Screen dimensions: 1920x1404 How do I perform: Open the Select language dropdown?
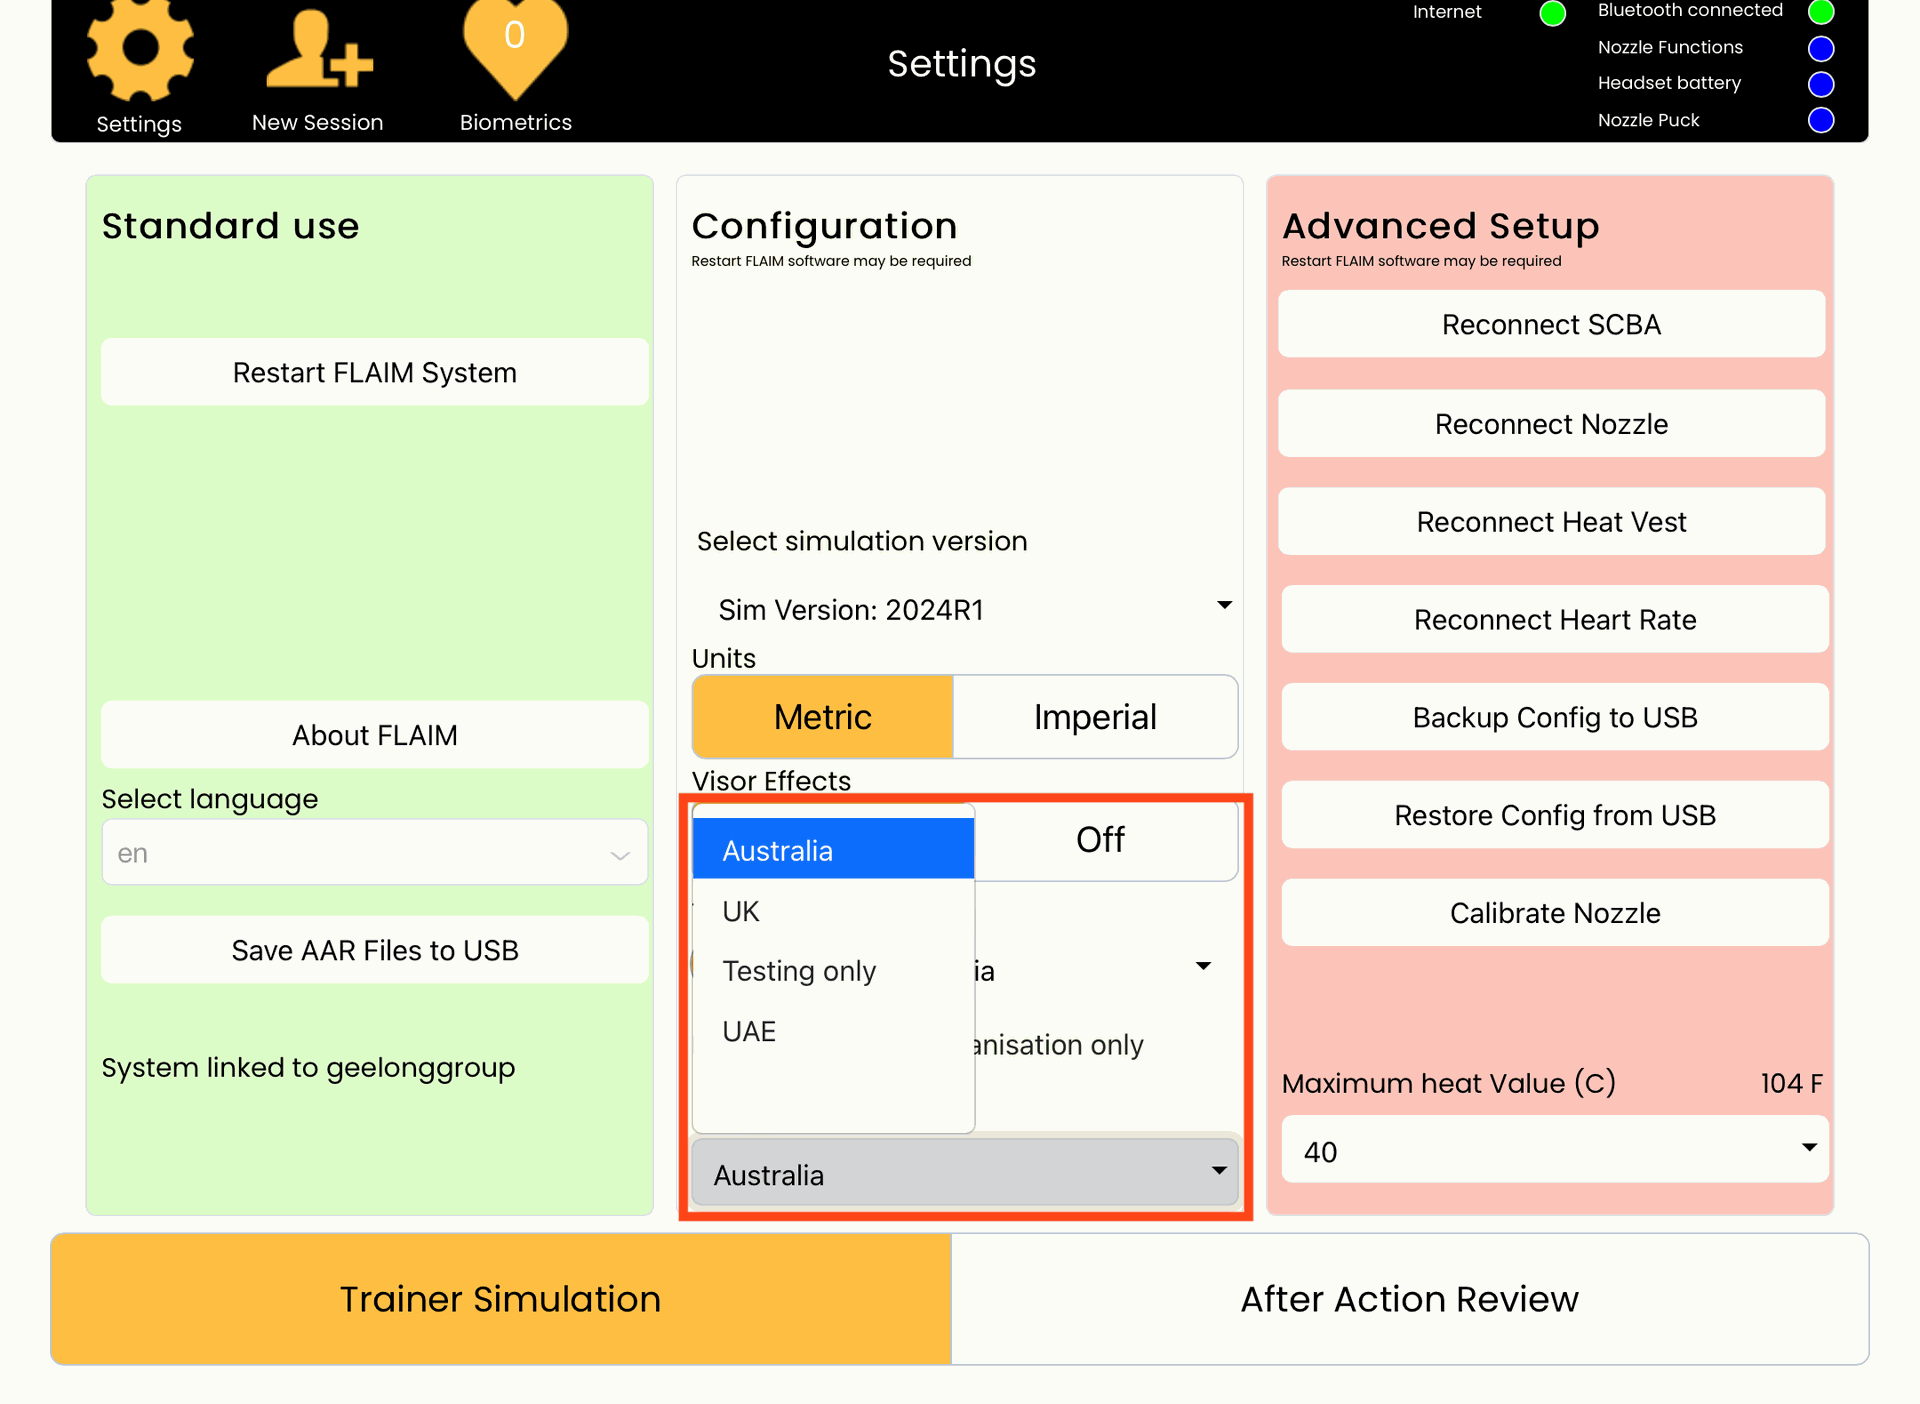pyautogui.click(x=374, y=853)
